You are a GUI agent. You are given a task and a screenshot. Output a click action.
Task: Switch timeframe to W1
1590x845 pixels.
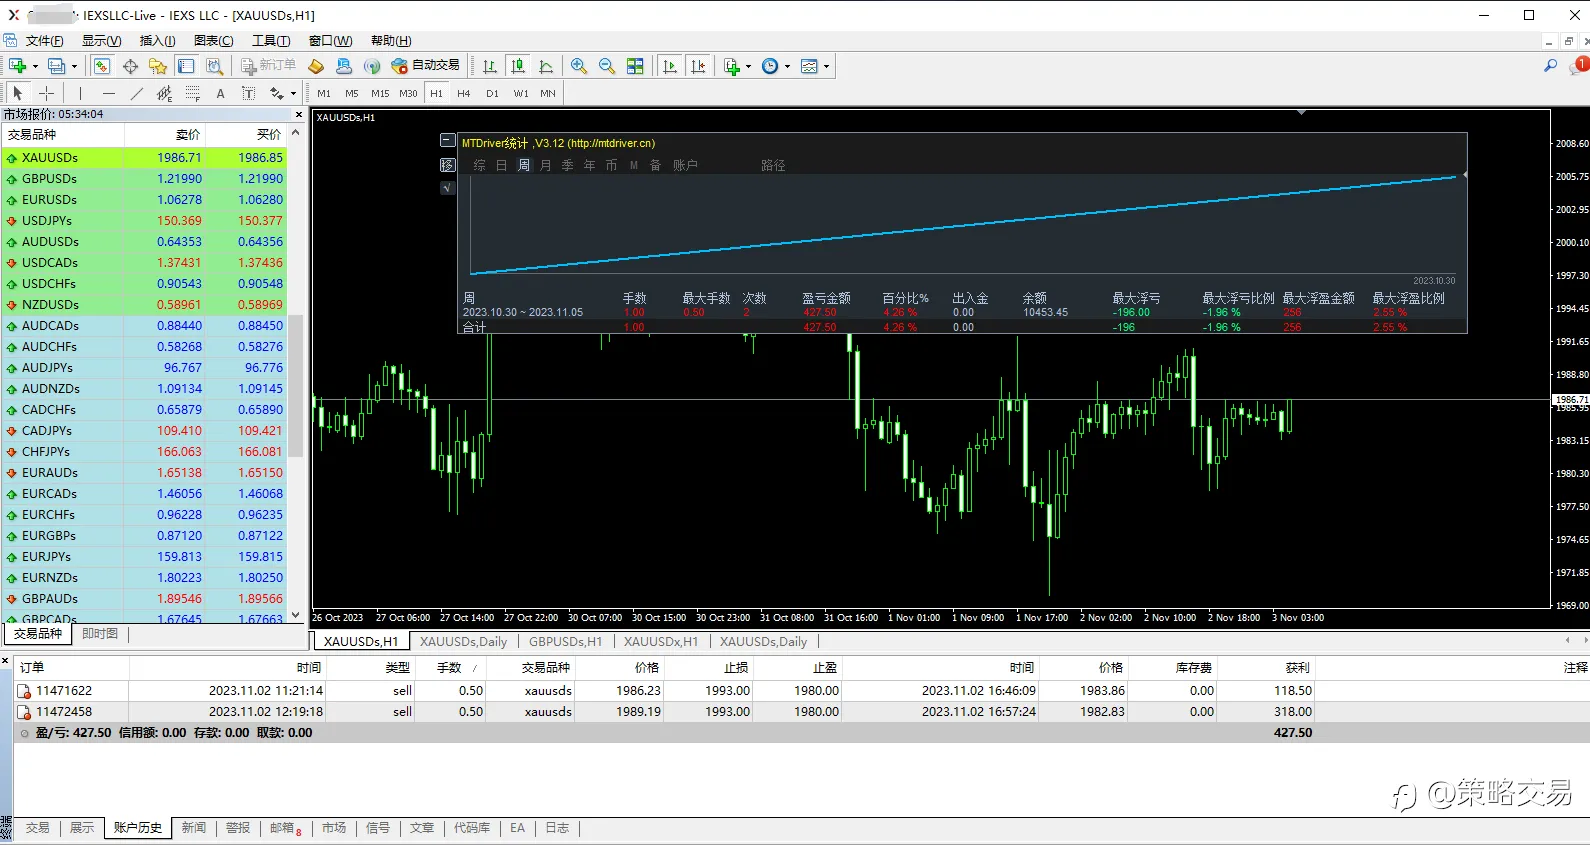(521, 93)
